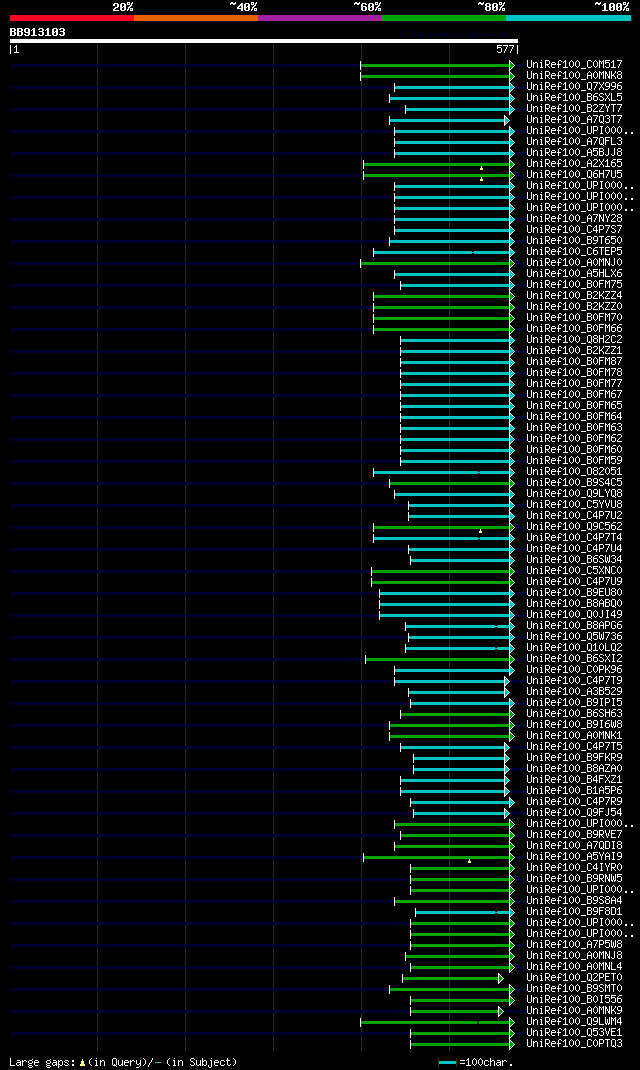The width and height of the screenshot is (640, 1070).
Task: Click the cyan 100char scale bar legend
Action: click(447, 1062)
